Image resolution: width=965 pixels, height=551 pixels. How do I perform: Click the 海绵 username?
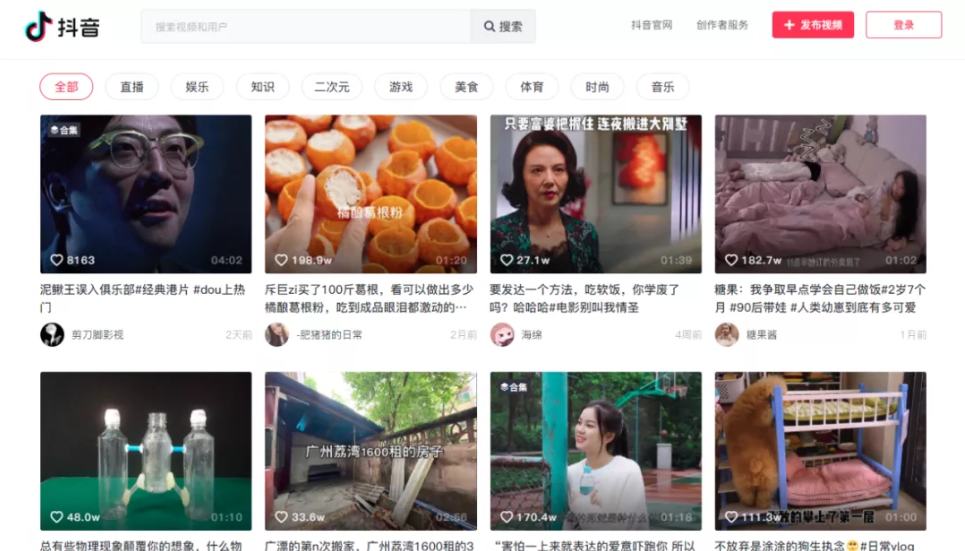coord(532,335)
